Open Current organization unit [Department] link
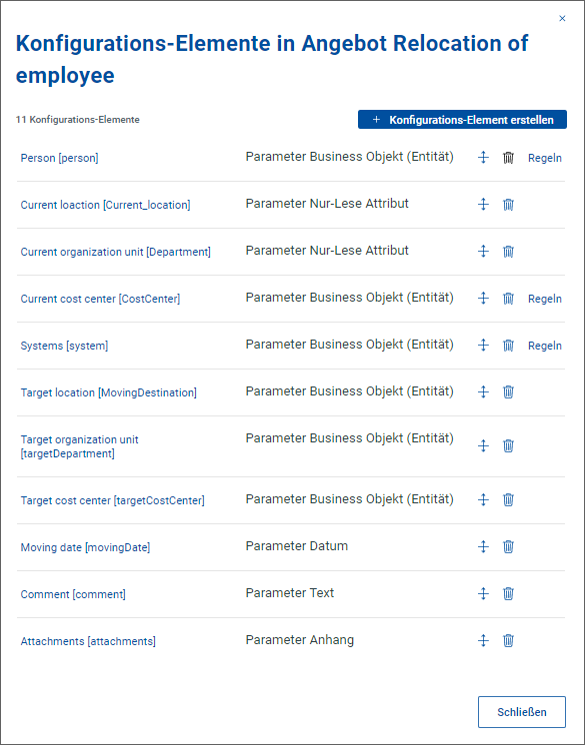 click(115, 252)
